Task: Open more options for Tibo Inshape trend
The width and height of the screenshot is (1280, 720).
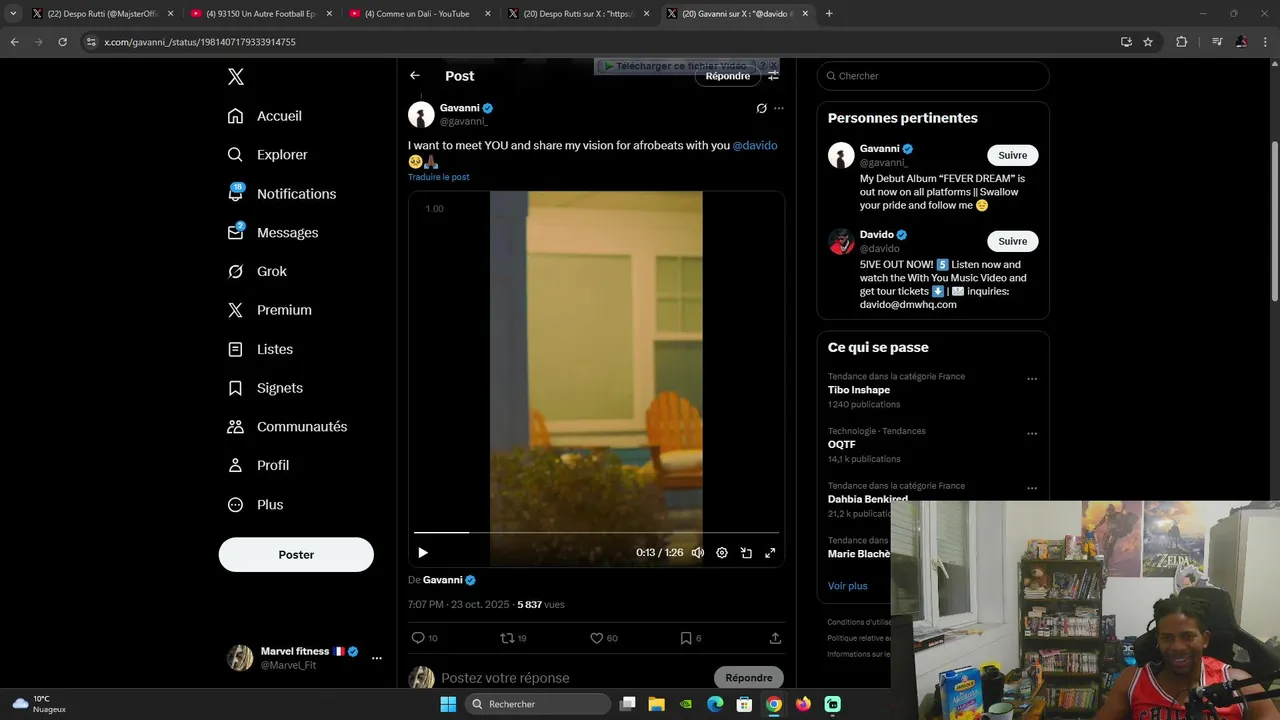Action: coord(1032,379)
